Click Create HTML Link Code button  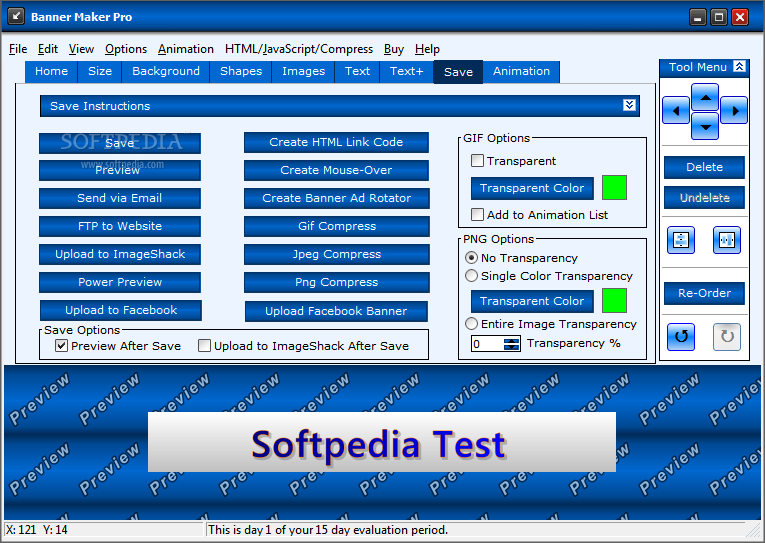pyautogui.click(x=336, y=142)
